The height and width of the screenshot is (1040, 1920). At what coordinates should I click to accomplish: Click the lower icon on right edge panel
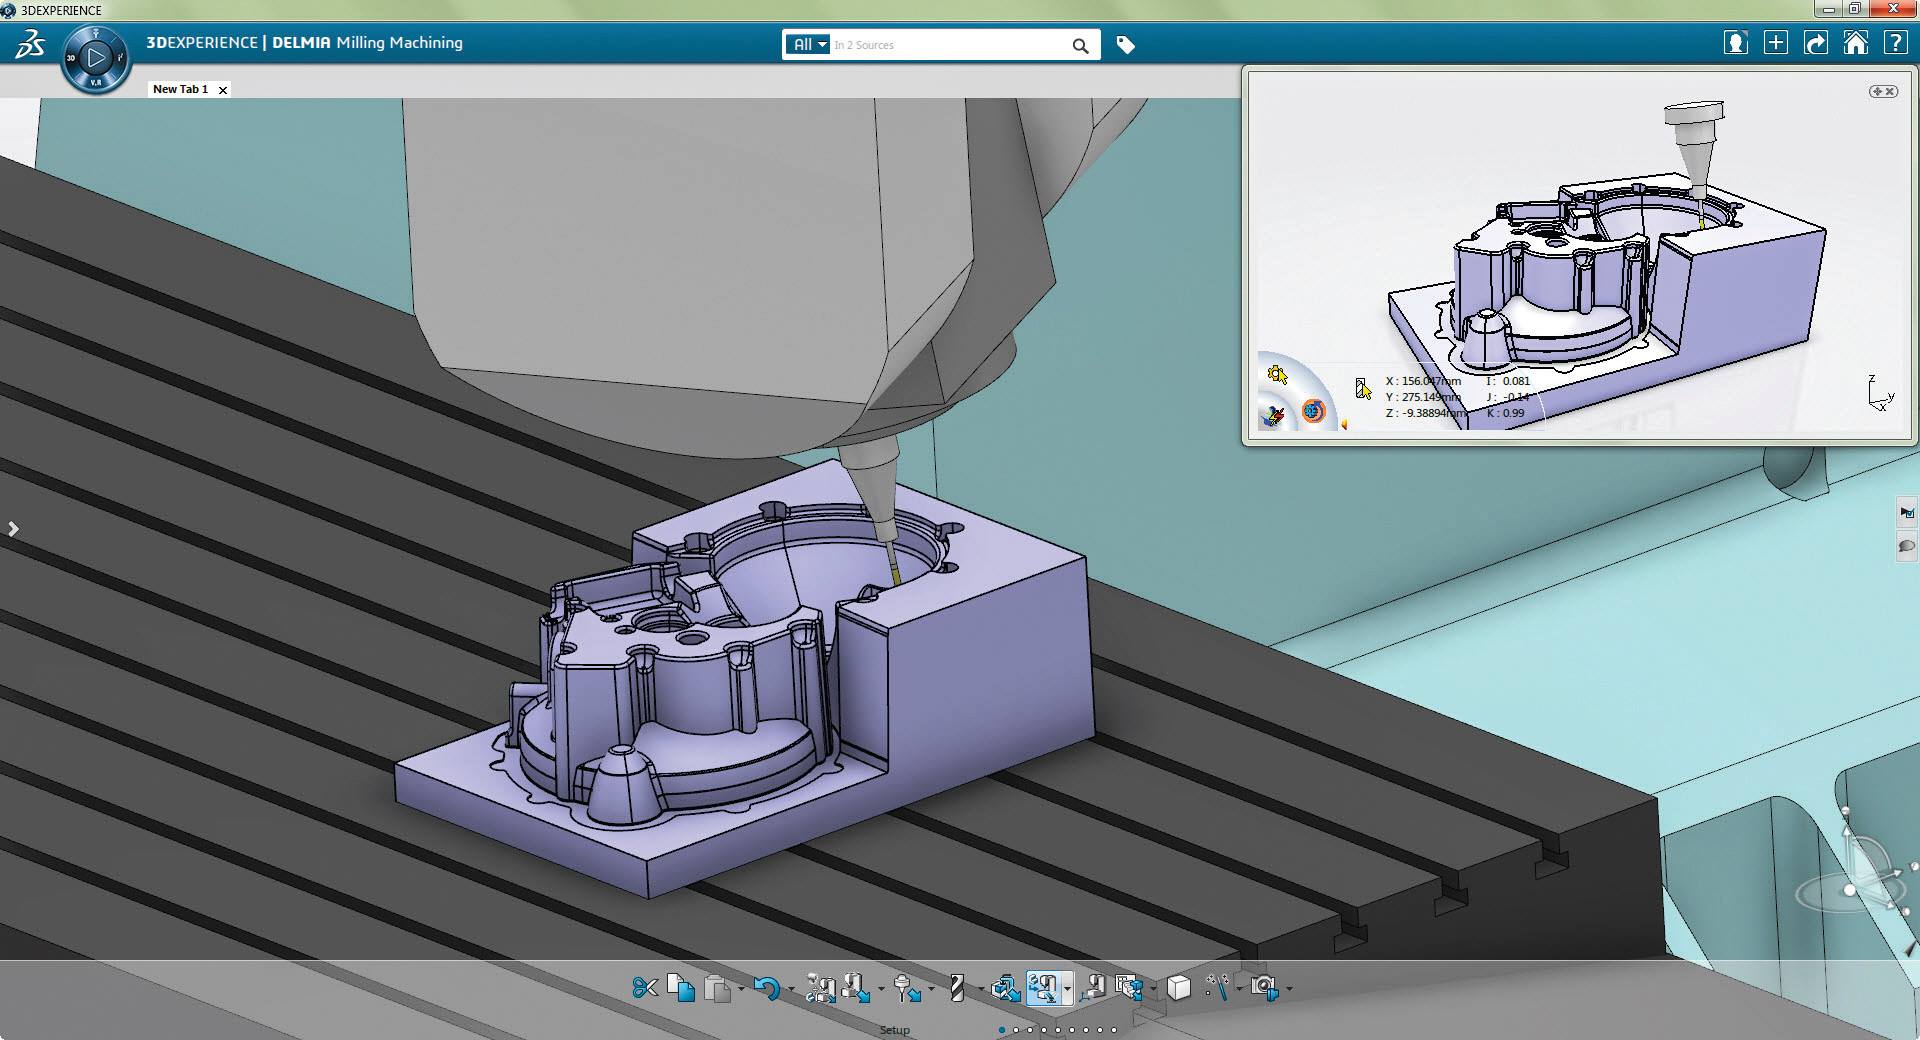coord(1907,546)
